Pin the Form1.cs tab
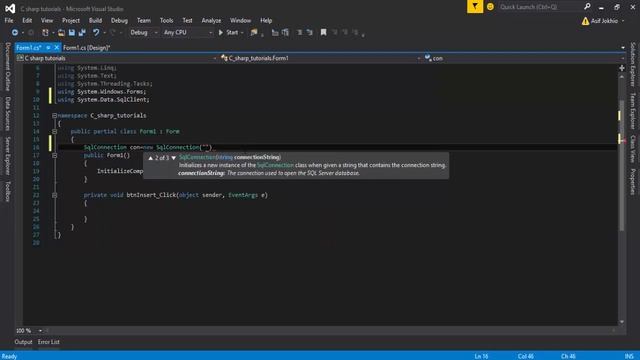The image size is (640, 360). pyautogui.click(x=48, y=48)
